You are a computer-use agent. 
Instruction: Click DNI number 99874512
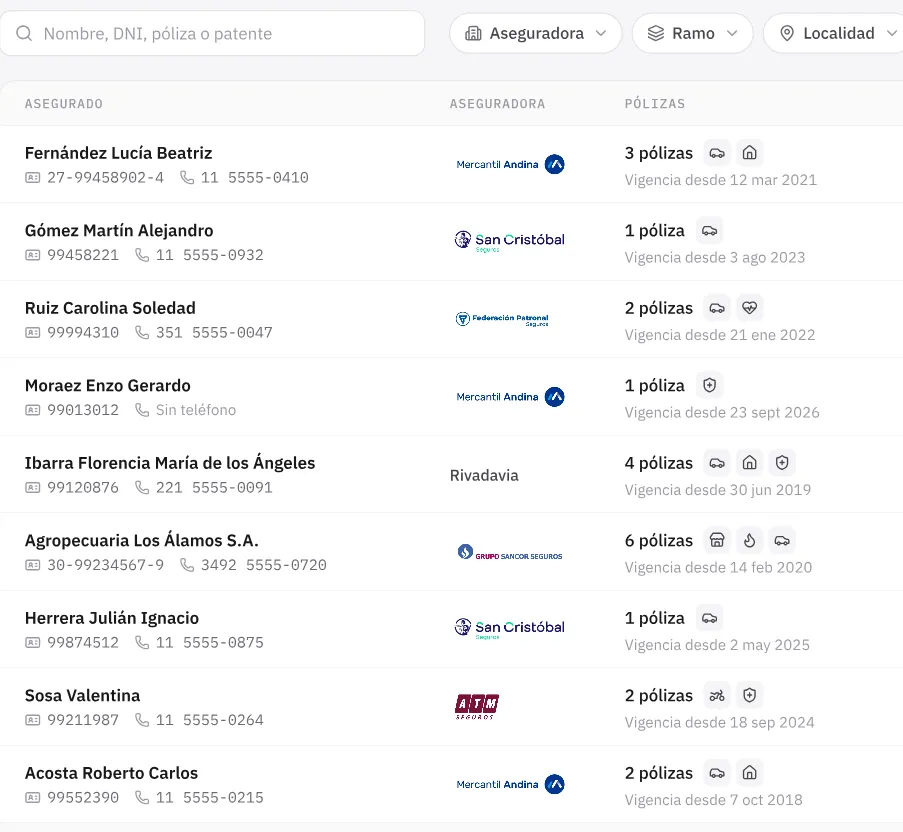click(83, 643)
